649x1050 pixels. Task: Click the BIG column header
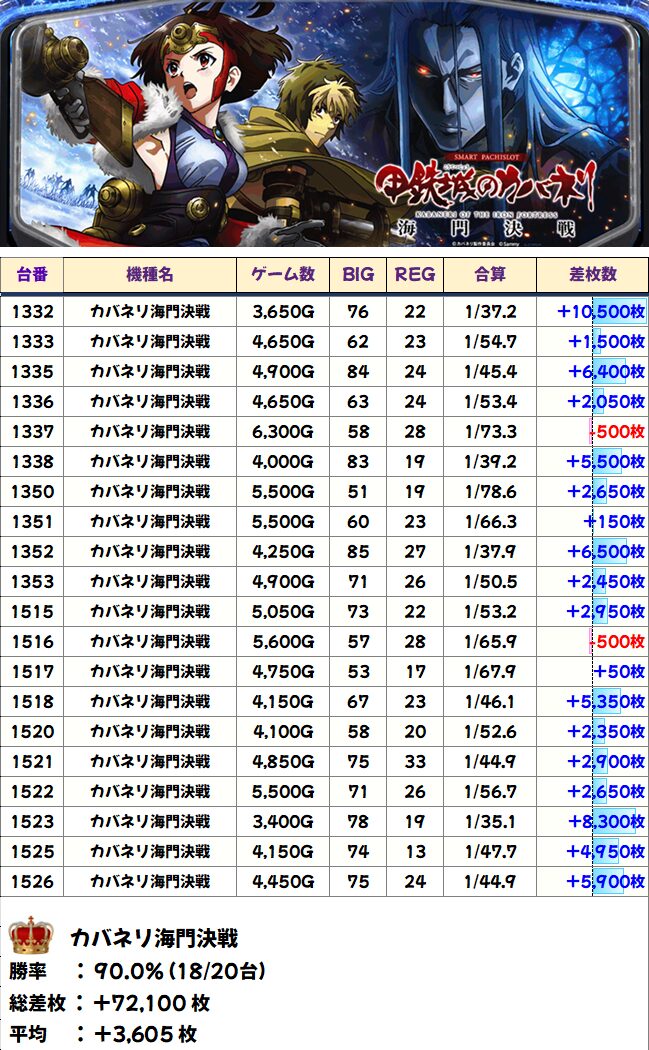(x=358, y=275)
